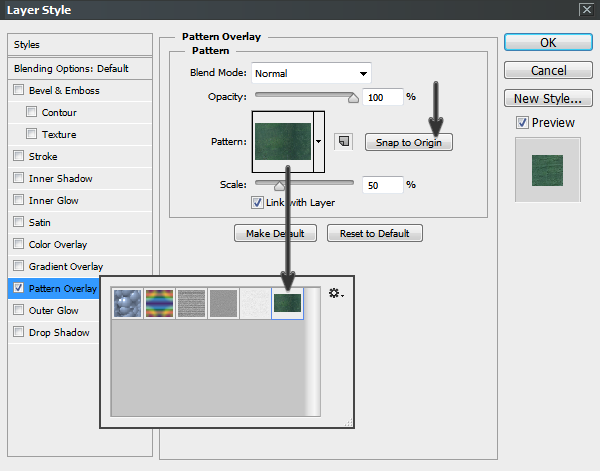The height and width of the screenshot is (471, 600).
Task: Open the Blend Mode dropdown
Action: [310, 73]
